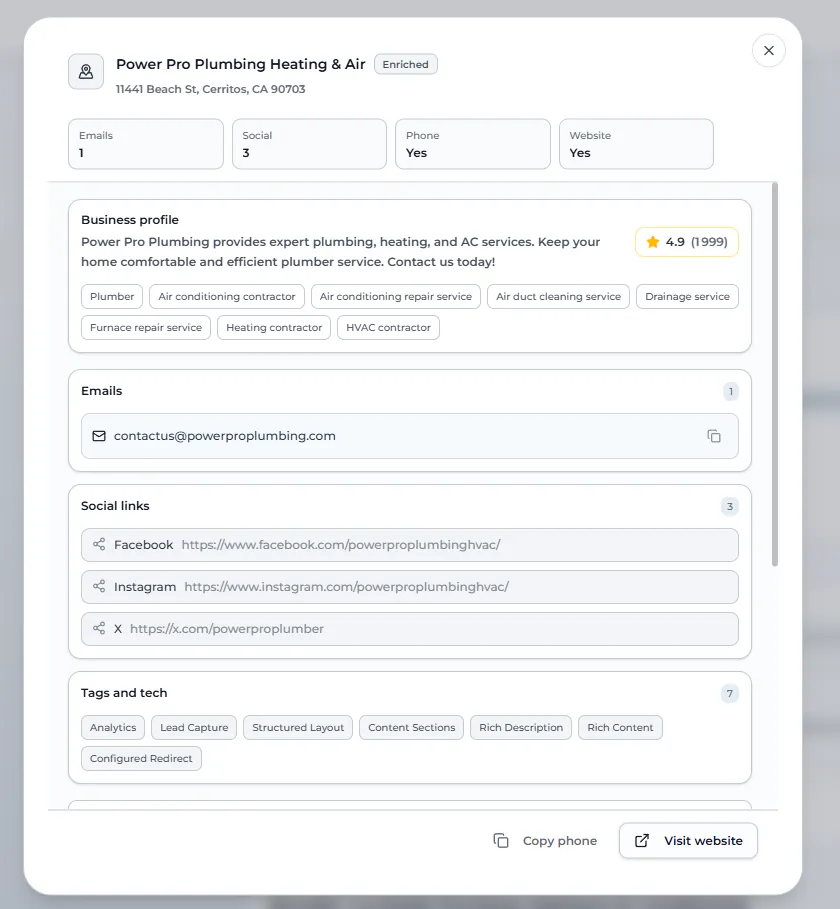This screenshot has height=909, width=840.
Task: Click the Copy phone button
Action: click(545, 841)
